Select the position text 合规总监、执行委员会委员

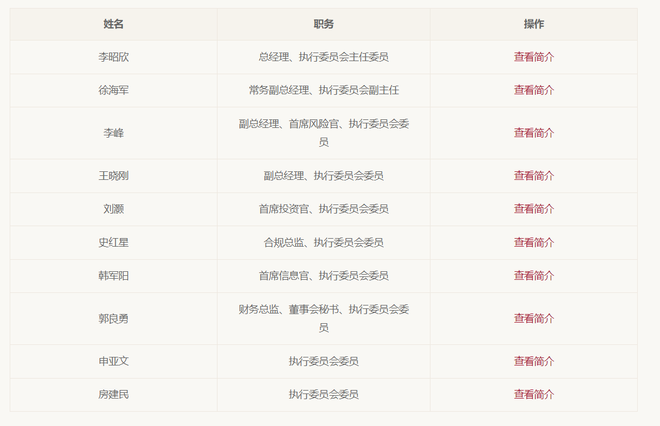(x=323, y=242)
